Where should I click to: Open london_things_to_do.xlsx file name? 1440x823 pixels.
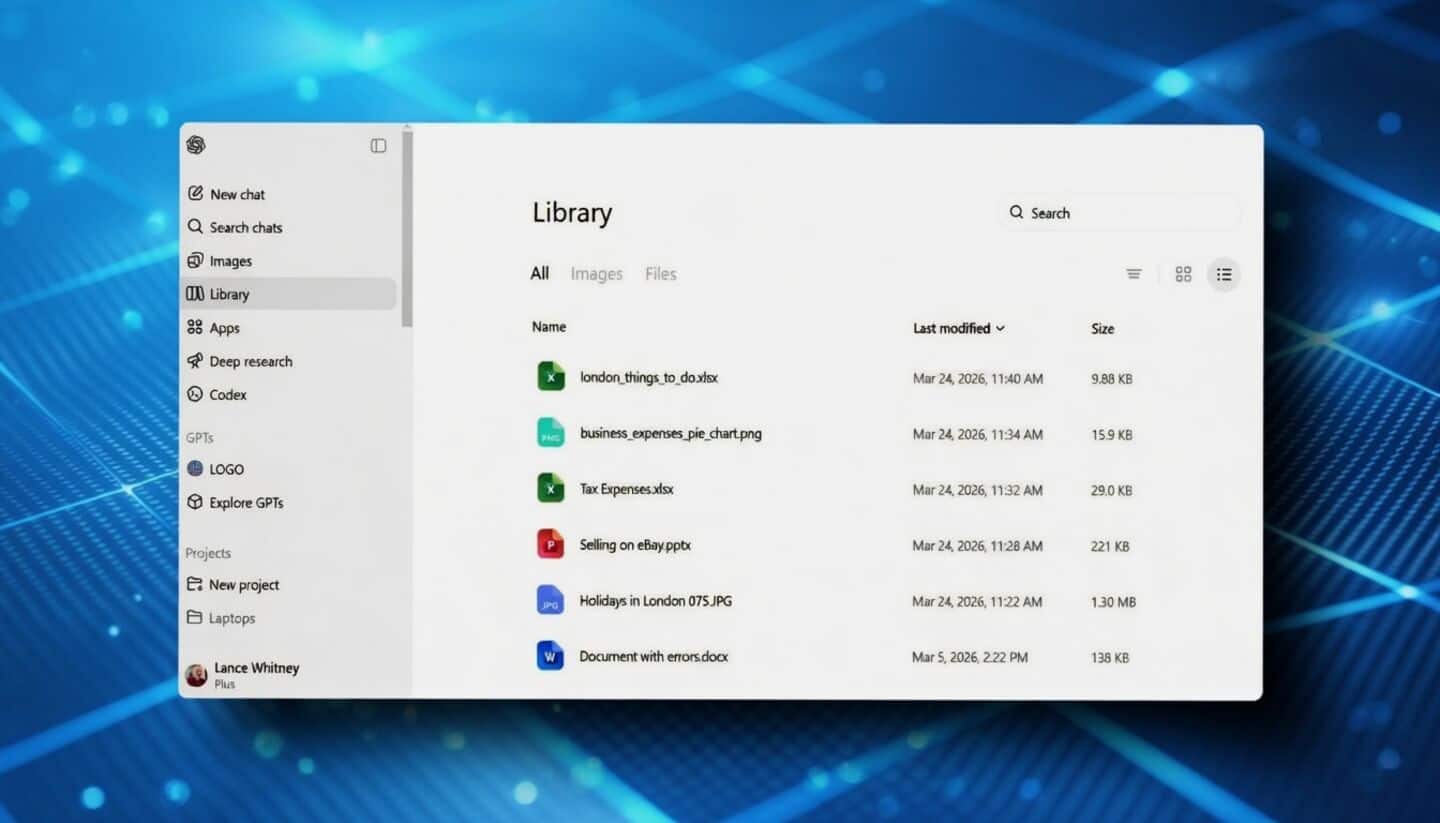tap(649, 378)
